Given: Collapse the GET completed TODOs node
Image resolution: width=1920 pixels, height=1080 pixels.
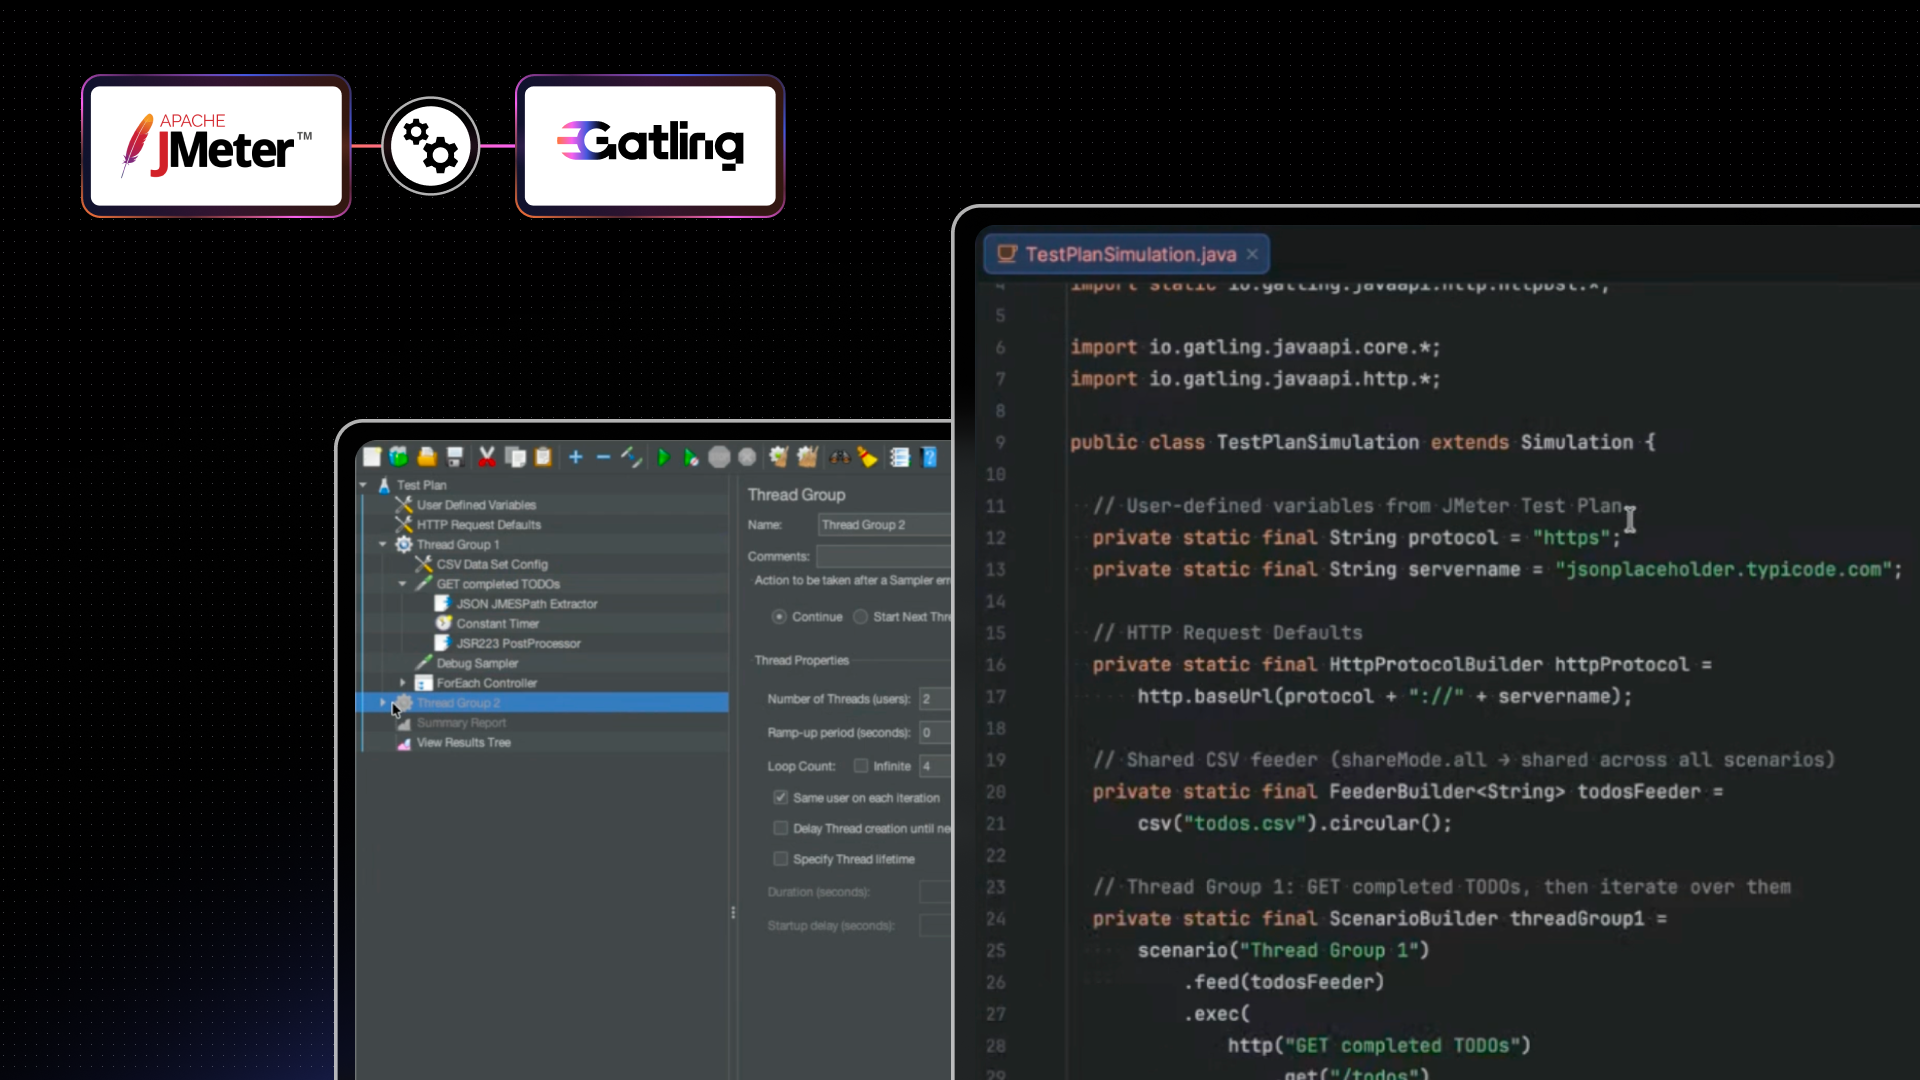Looking at the screenshot, I should point(403,584).
